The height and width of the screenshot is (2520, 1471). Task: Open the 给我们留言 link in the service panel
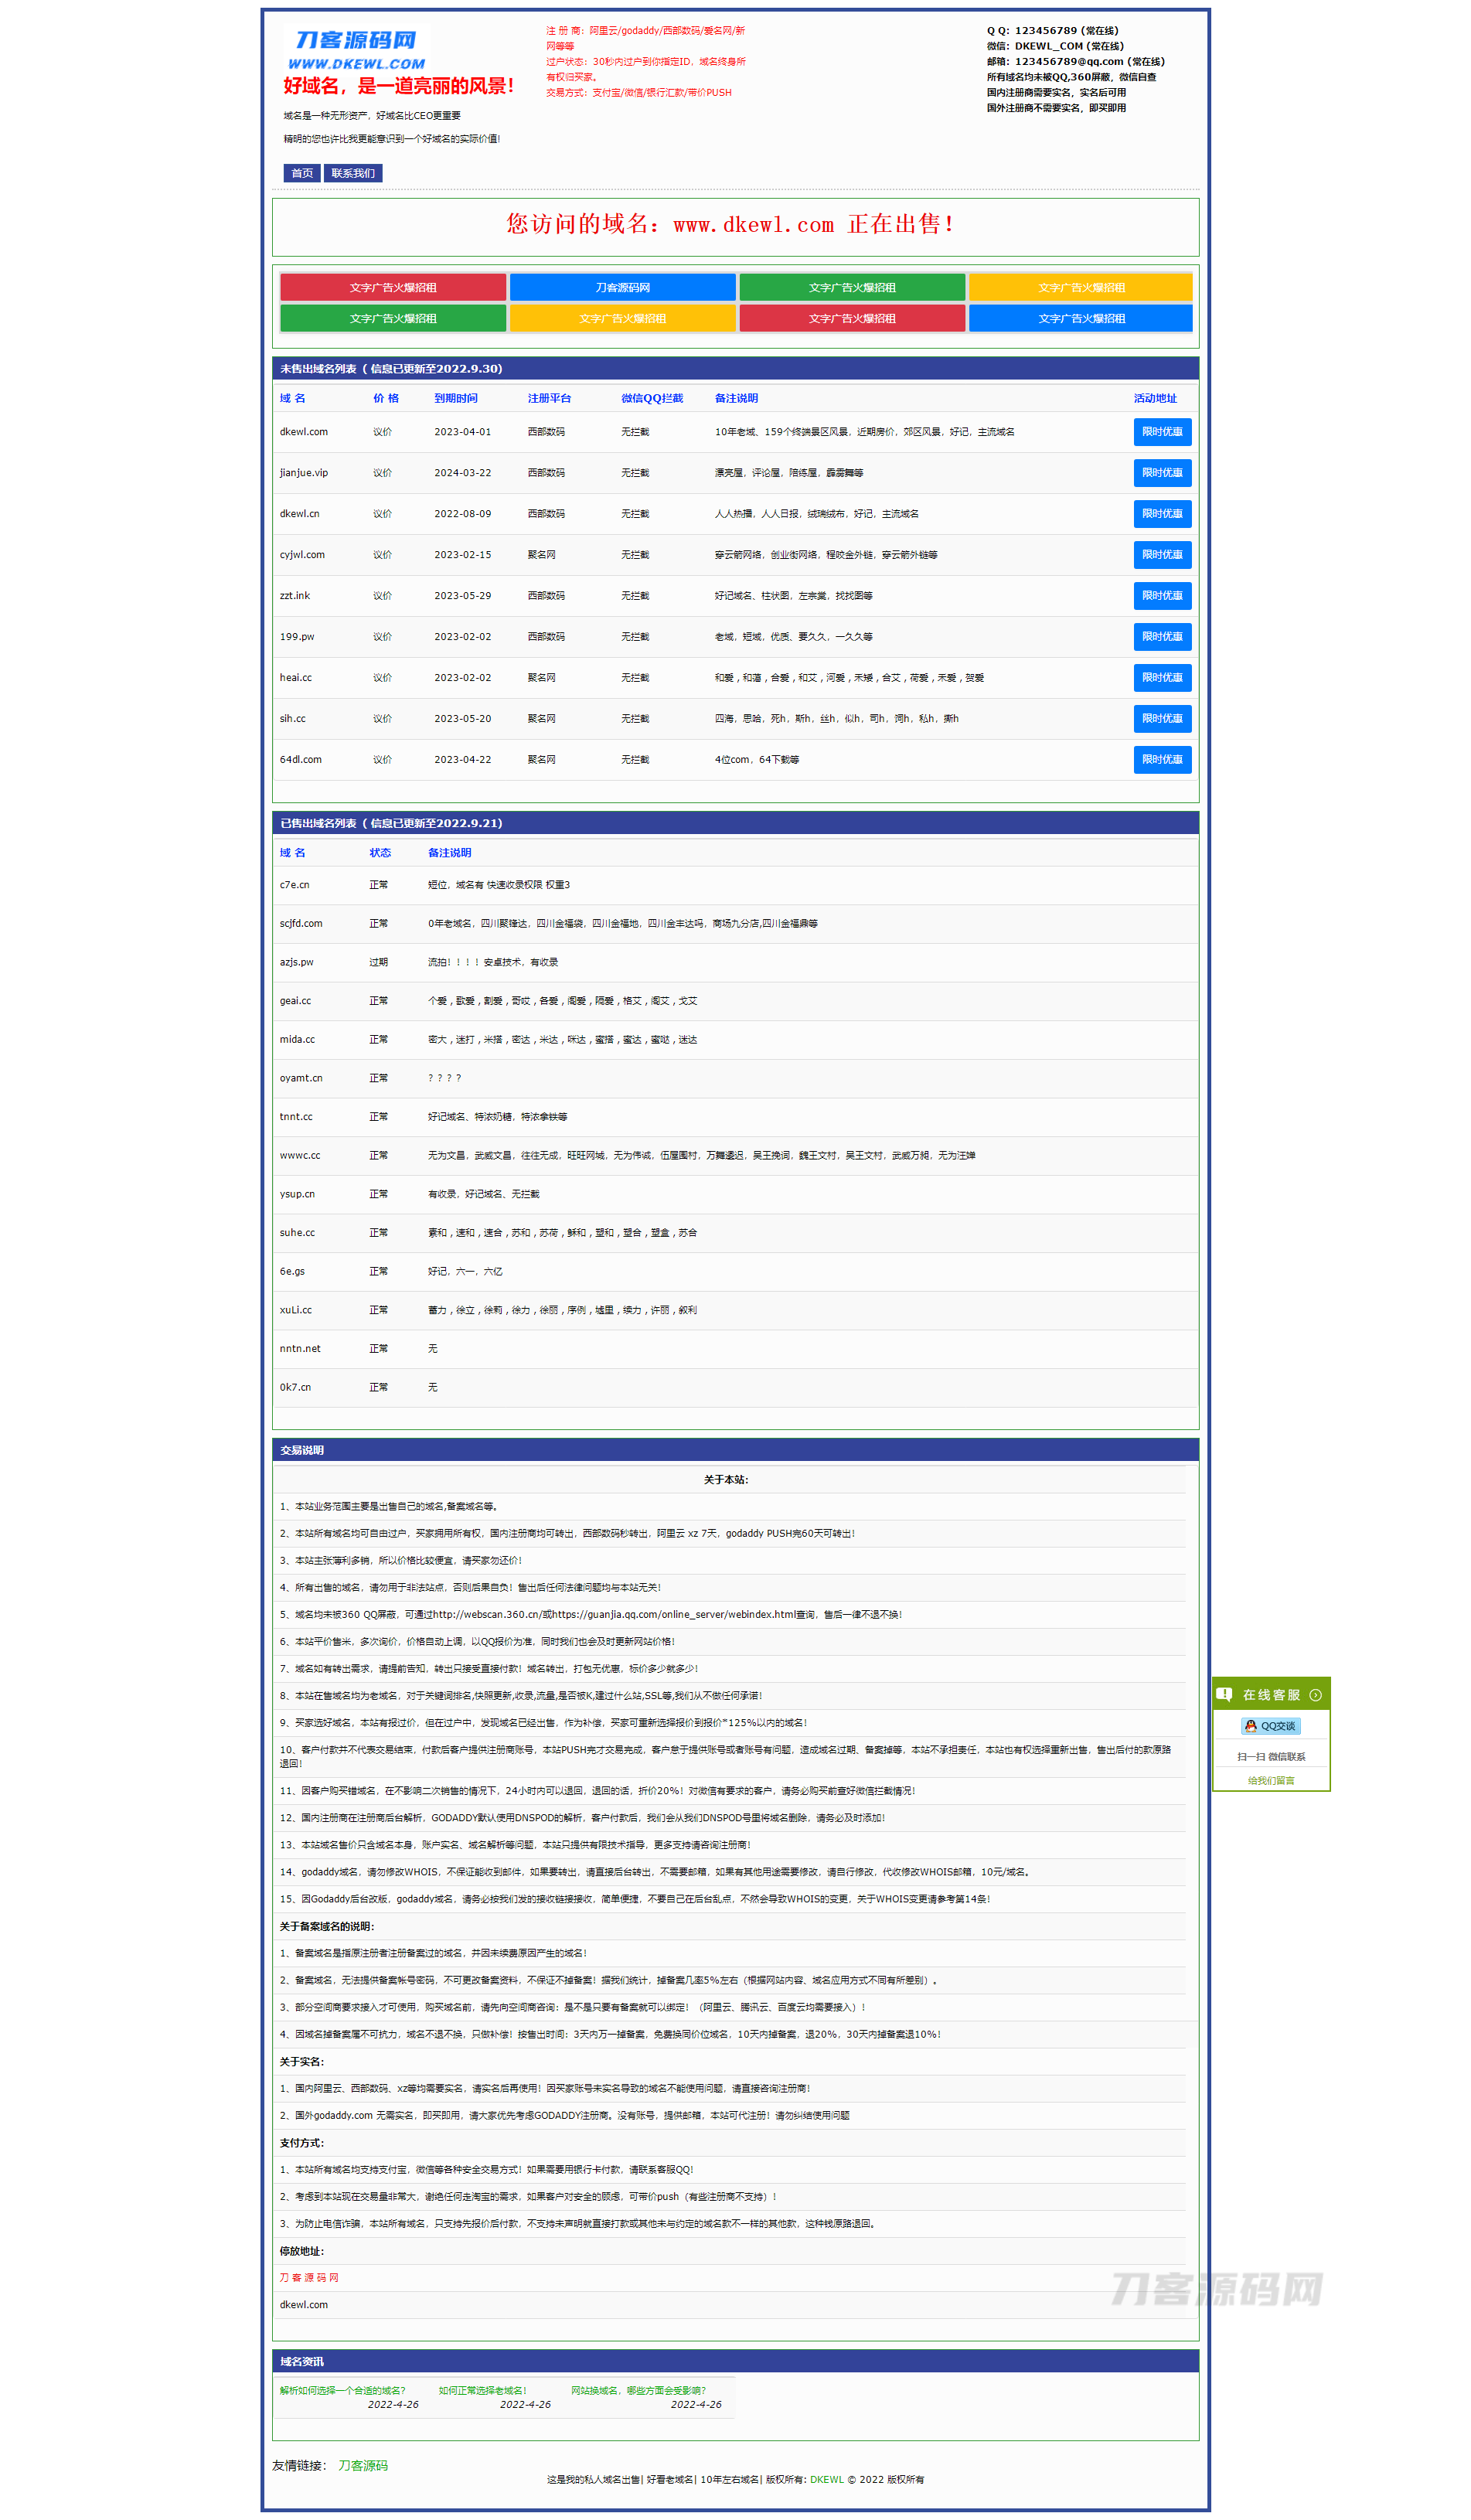pos(1270,1780)
